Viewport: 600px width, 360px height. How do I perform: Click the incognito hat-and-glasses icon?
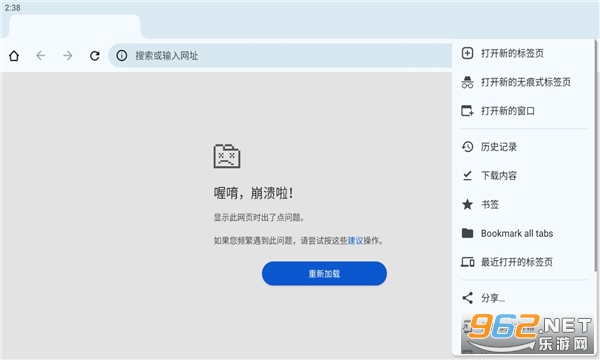[467, 82]
